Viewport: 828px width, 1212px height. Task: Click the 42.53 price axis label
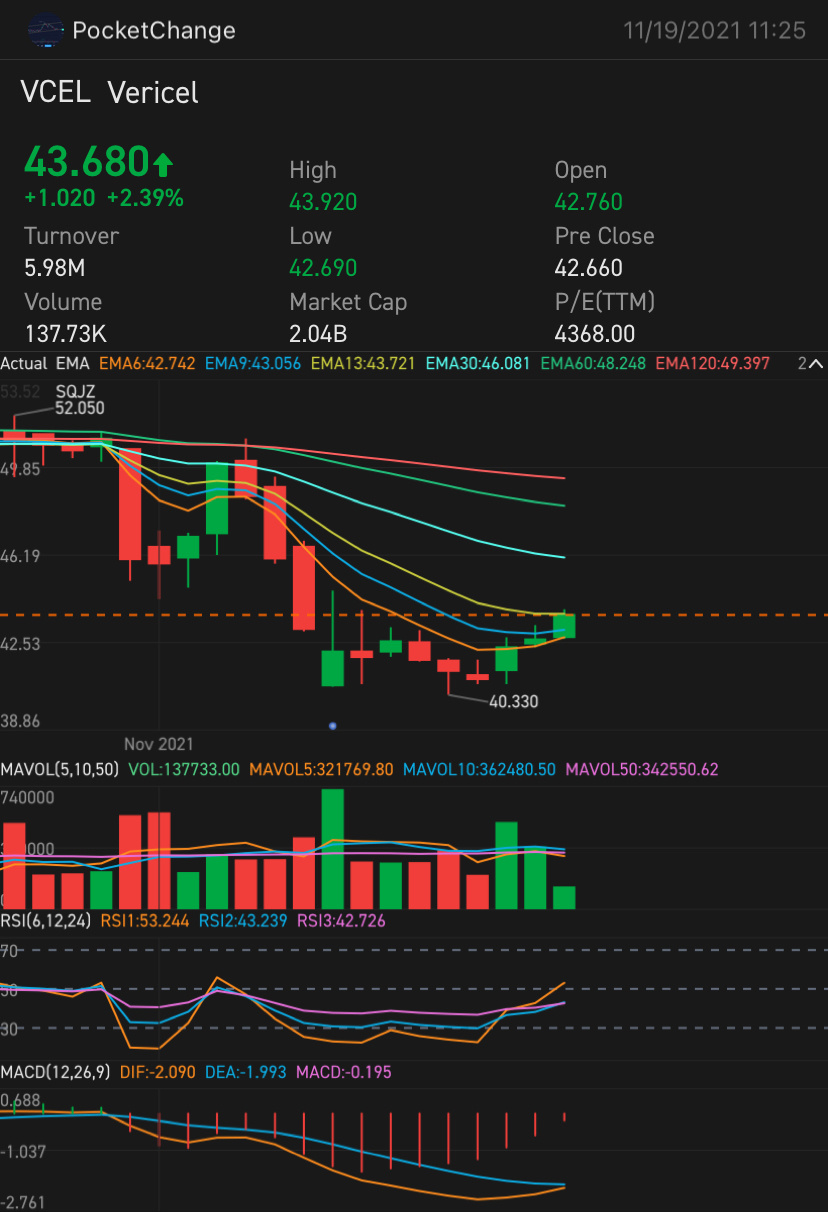click(20, 644)
